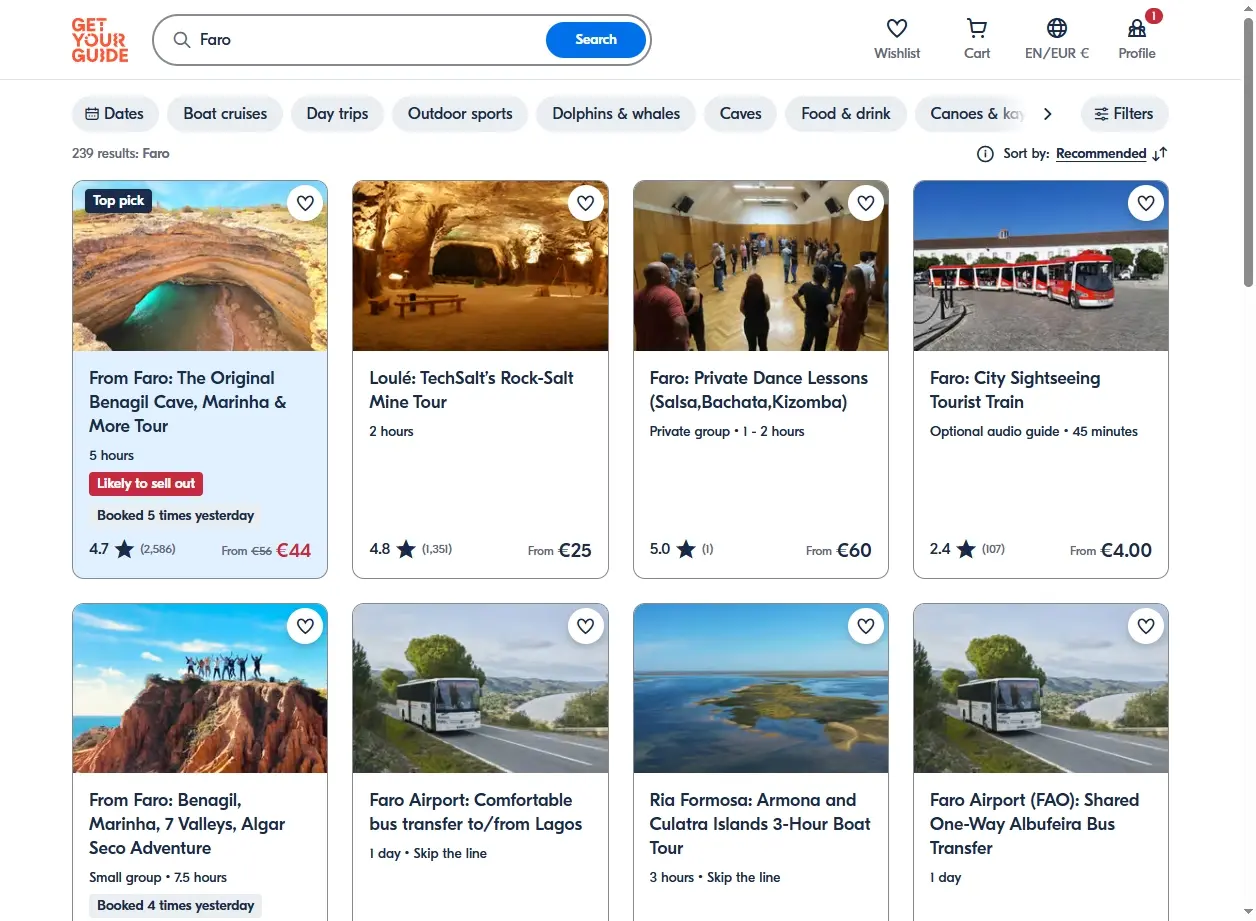Save City Sightseeing Tourist Train to wishlist
The image size is (1256, 921).
[1146, 203]
